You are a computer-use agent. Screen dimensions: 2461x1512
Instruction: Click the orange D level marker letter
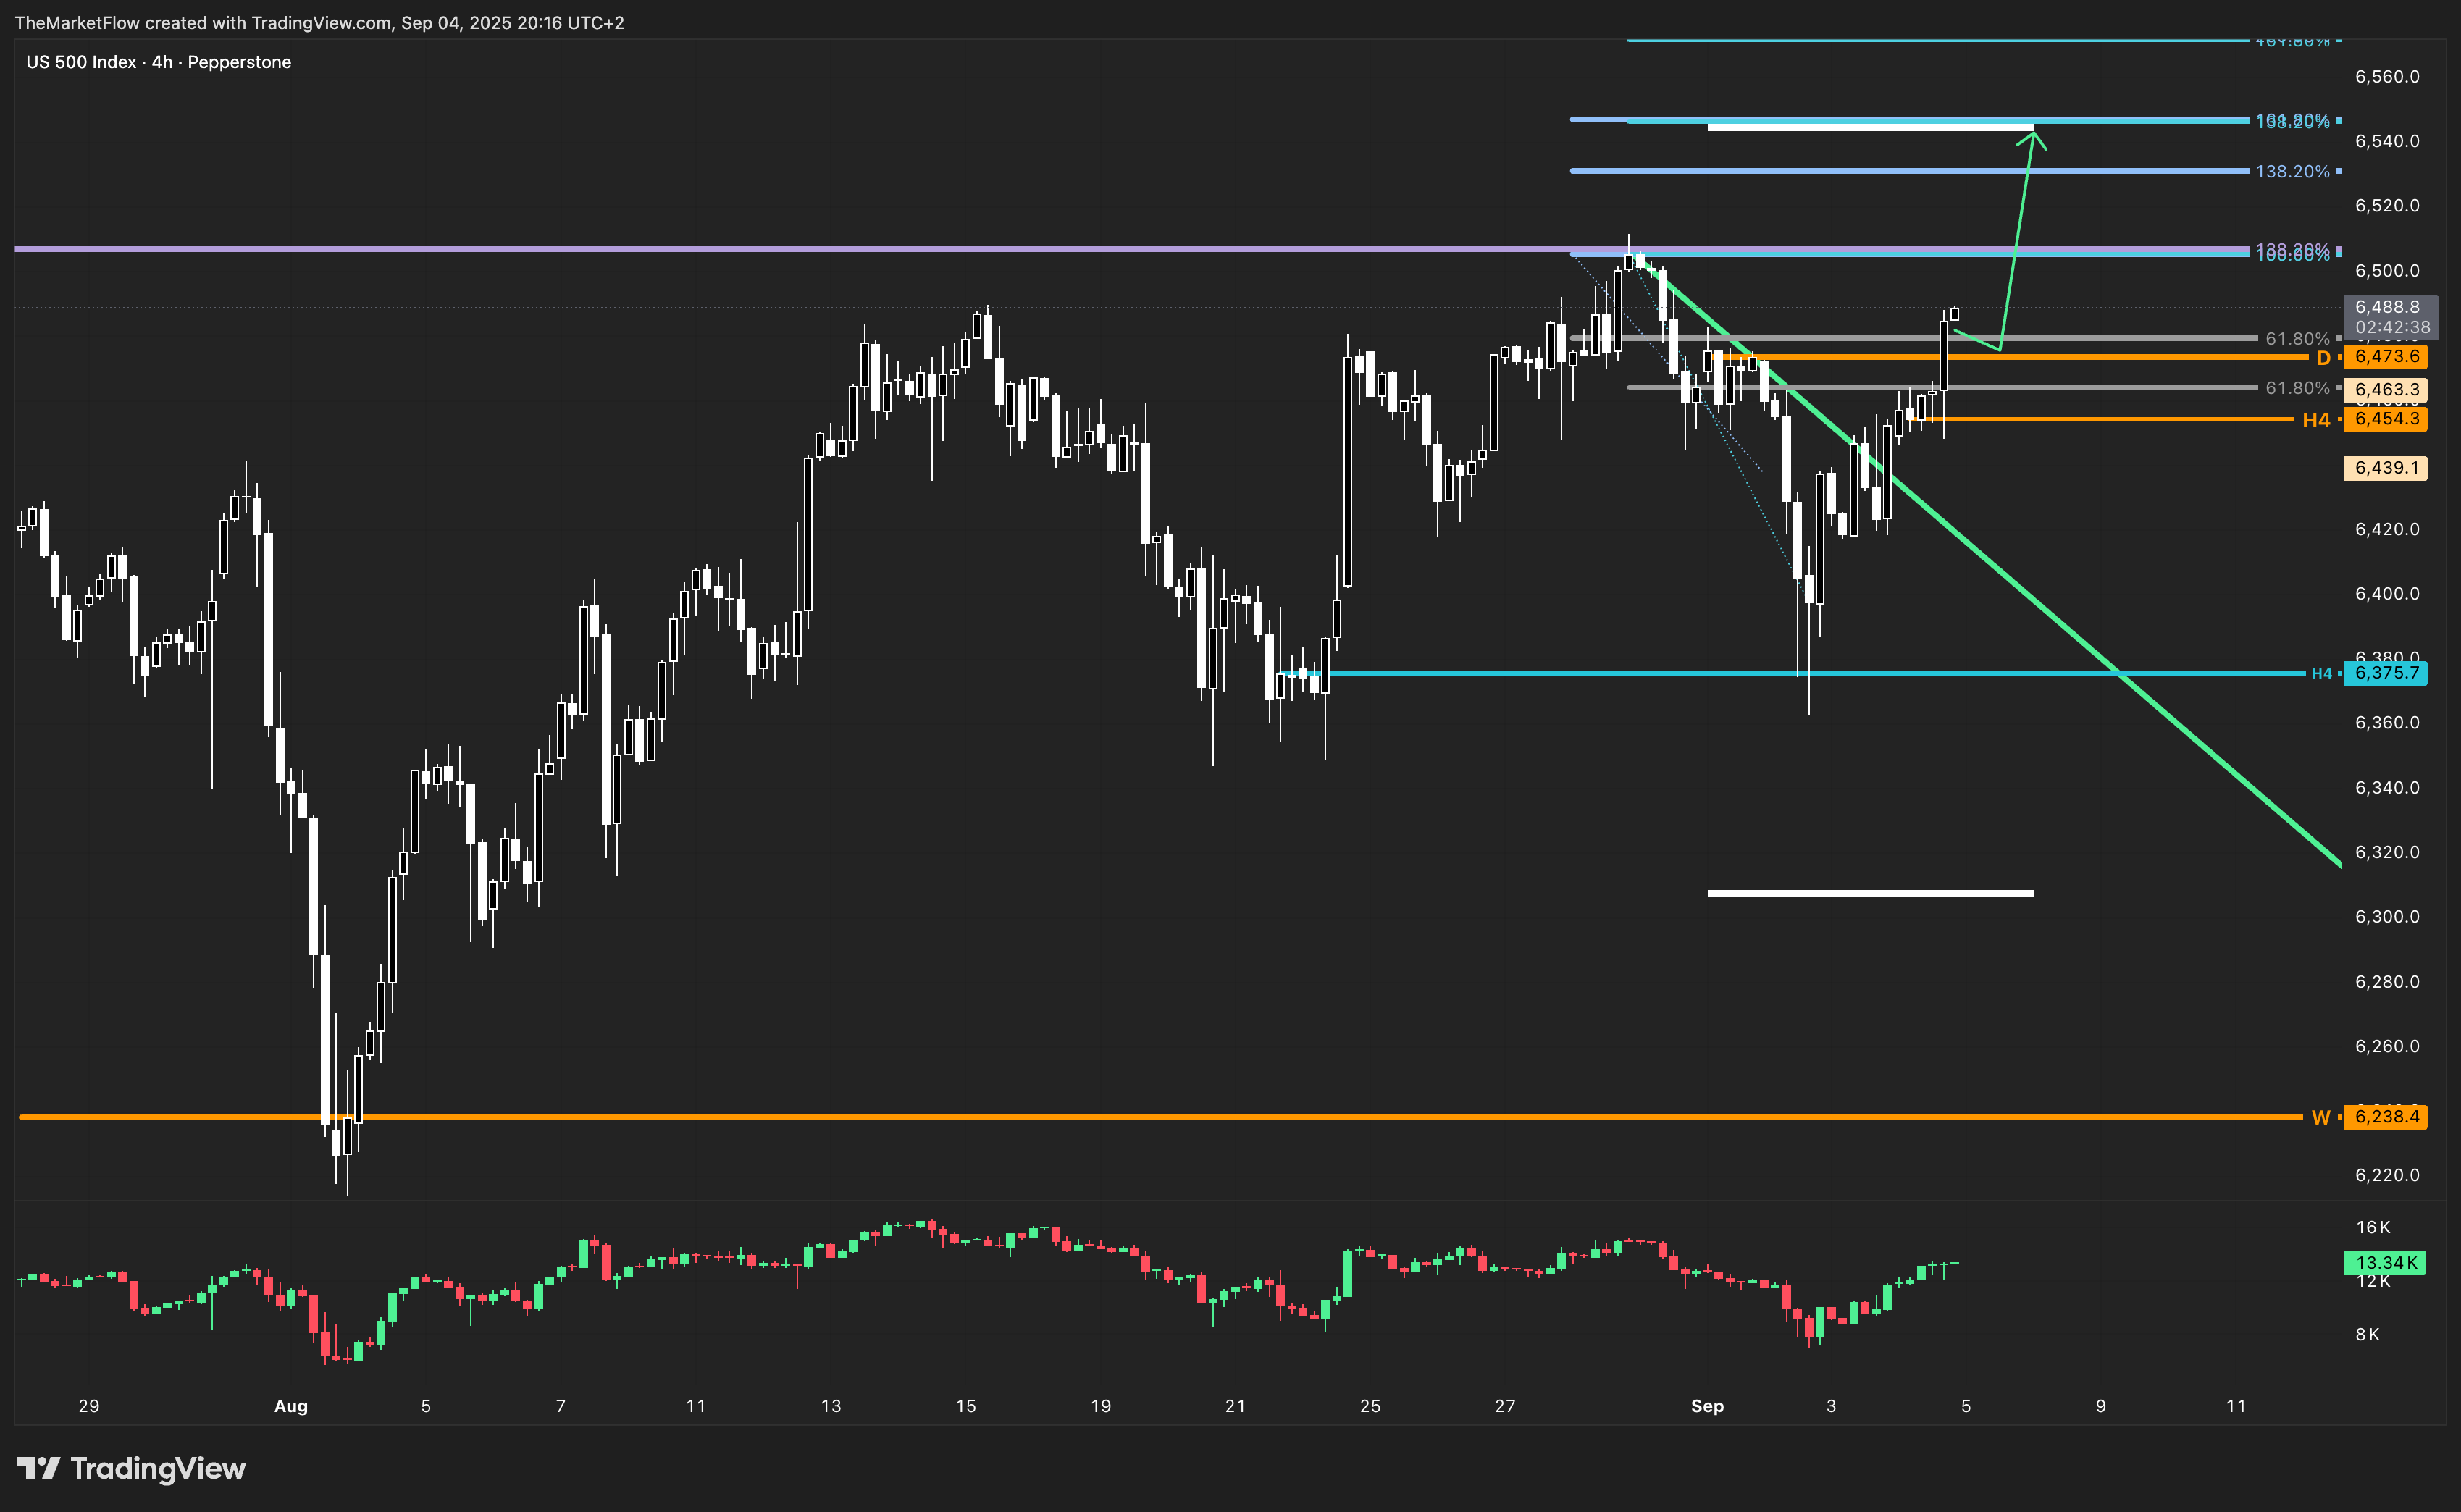2323,358
